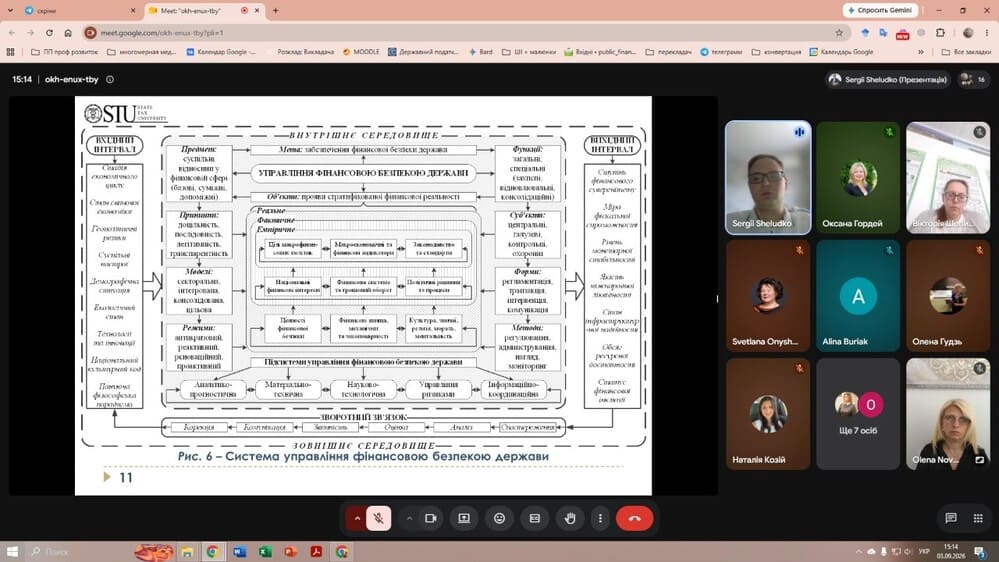Unmute the microphone in Meet toolbar
The image size is (999, 562).
coord(378,518)
